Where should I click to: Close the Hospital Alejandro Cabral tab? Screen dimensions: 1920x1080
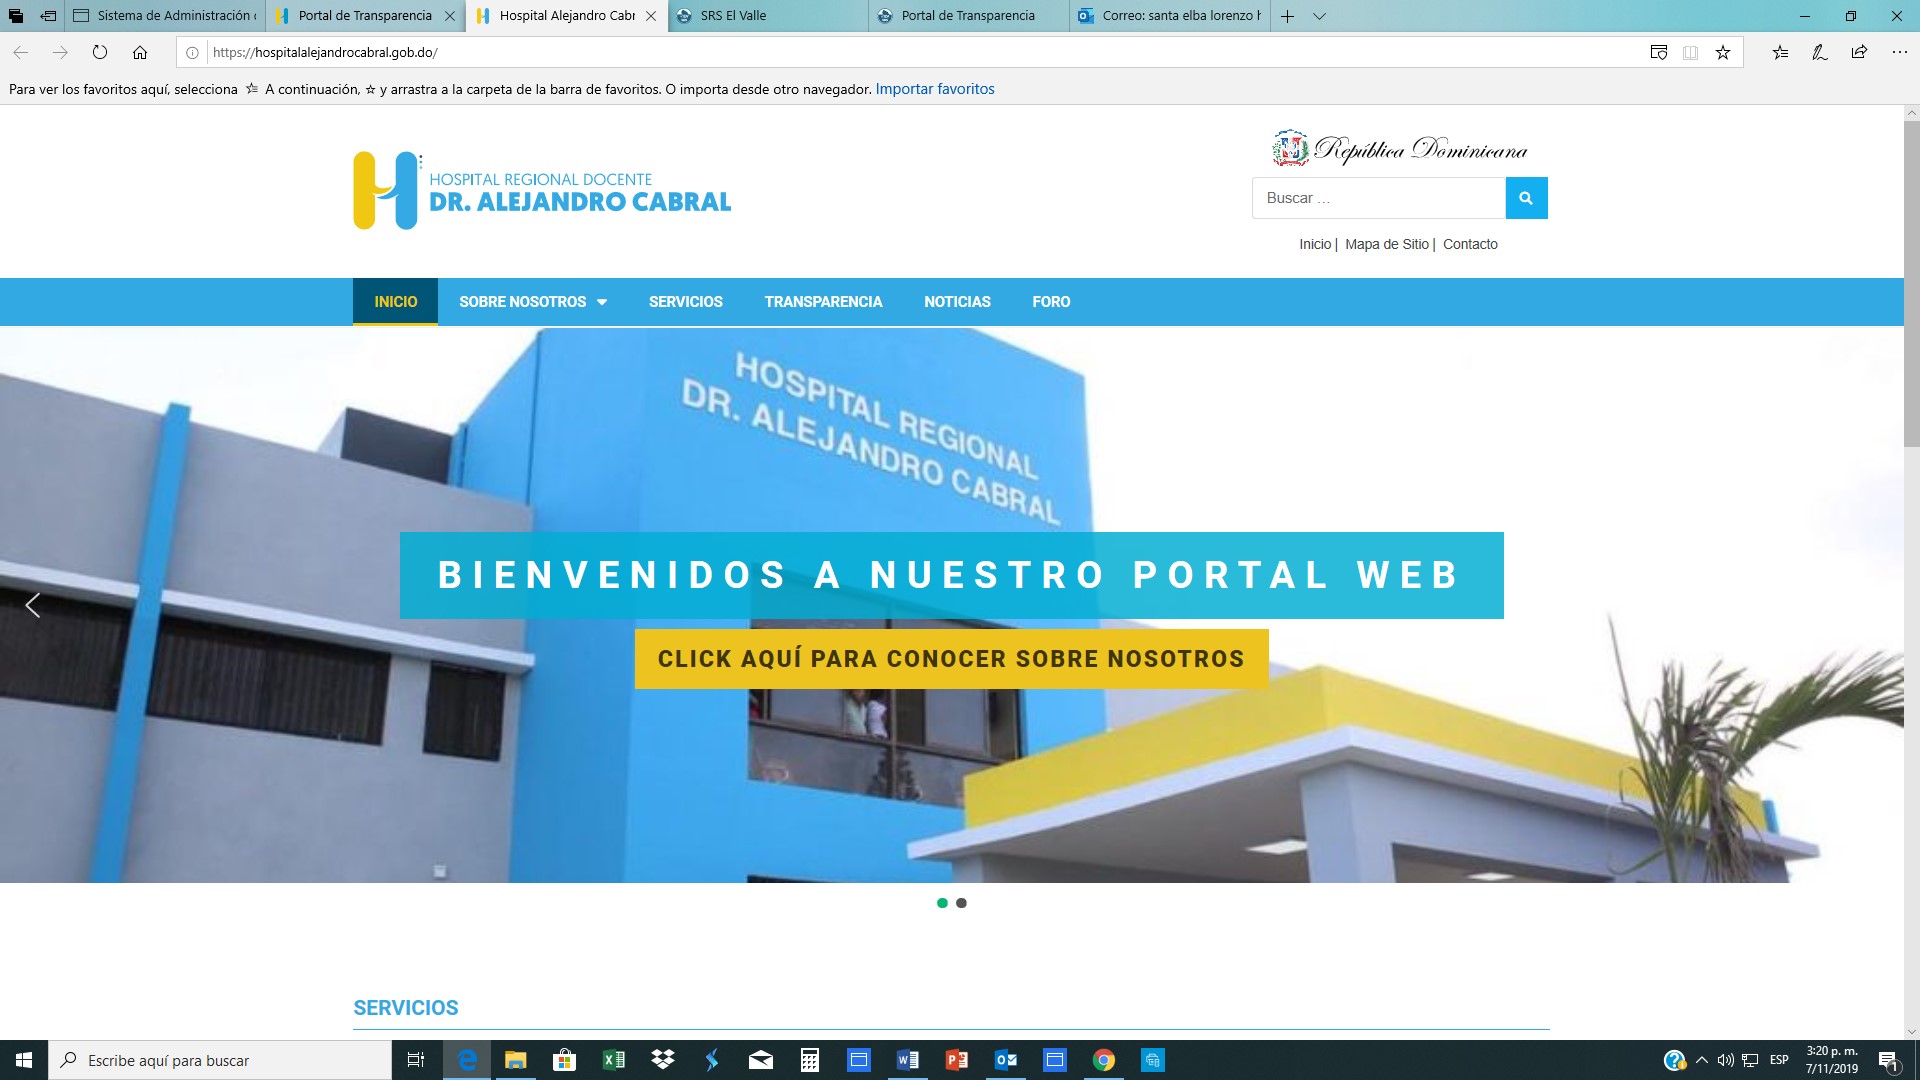651,16
